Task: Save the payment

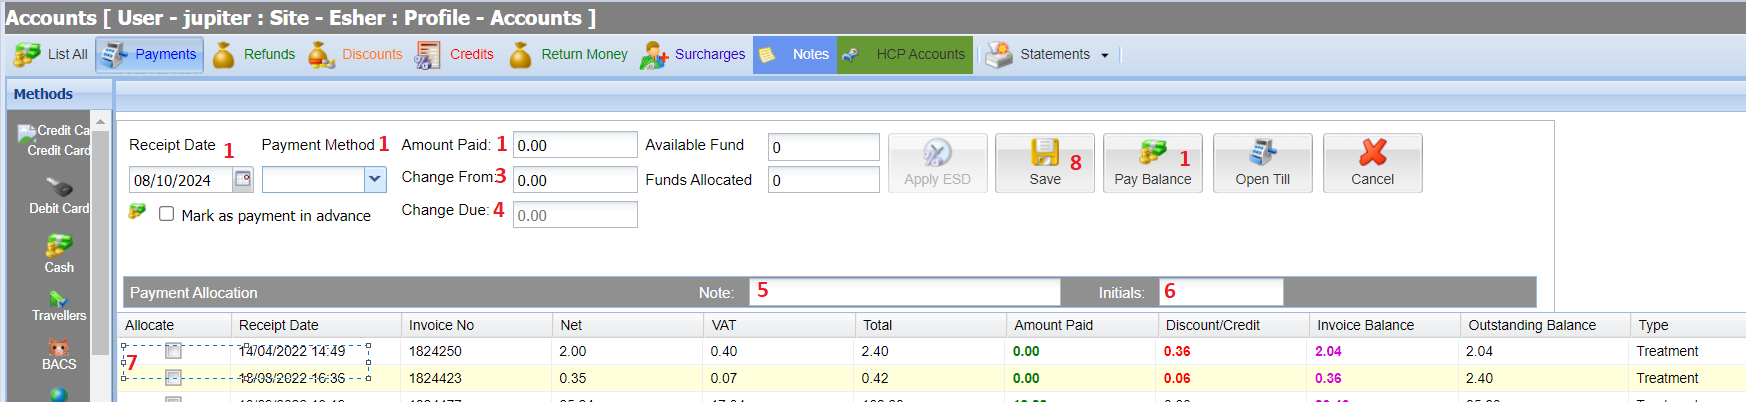Action: click(1045, 163)
